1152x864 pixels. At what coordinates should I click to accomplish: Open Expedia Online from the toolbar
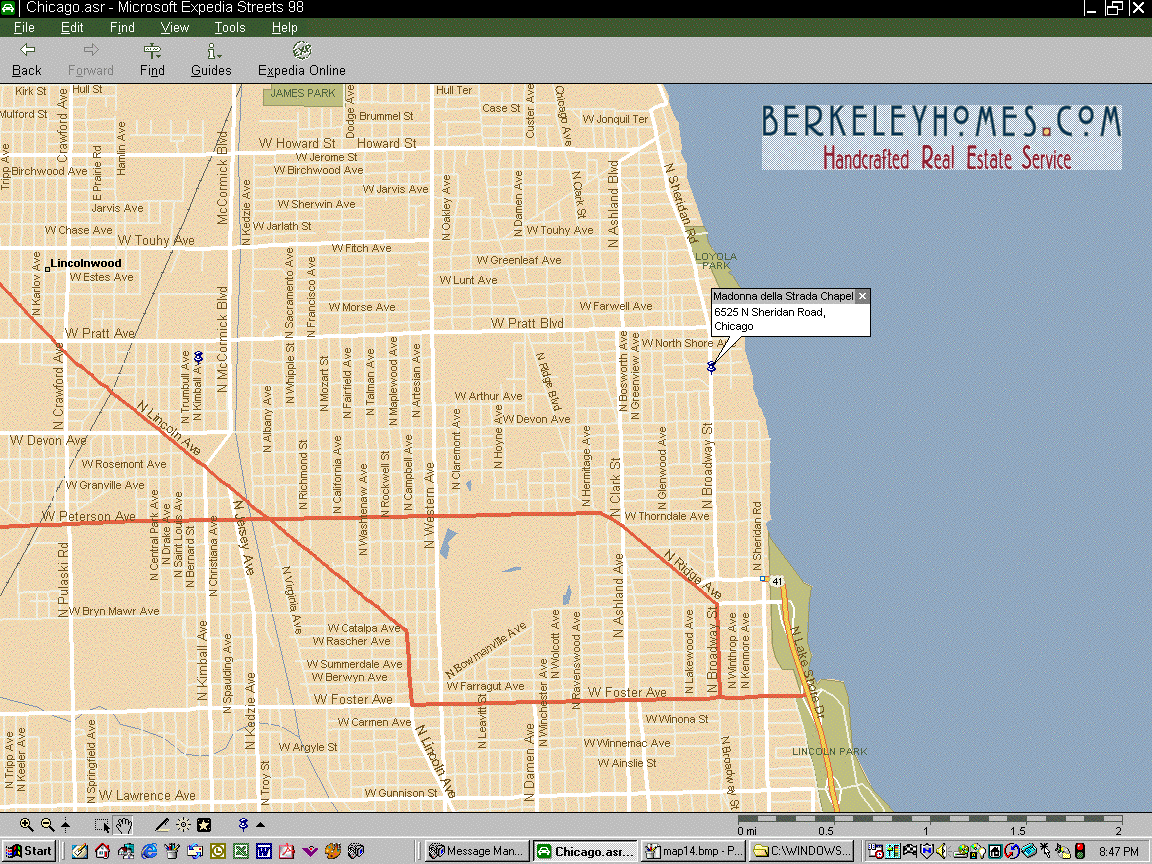301,59
